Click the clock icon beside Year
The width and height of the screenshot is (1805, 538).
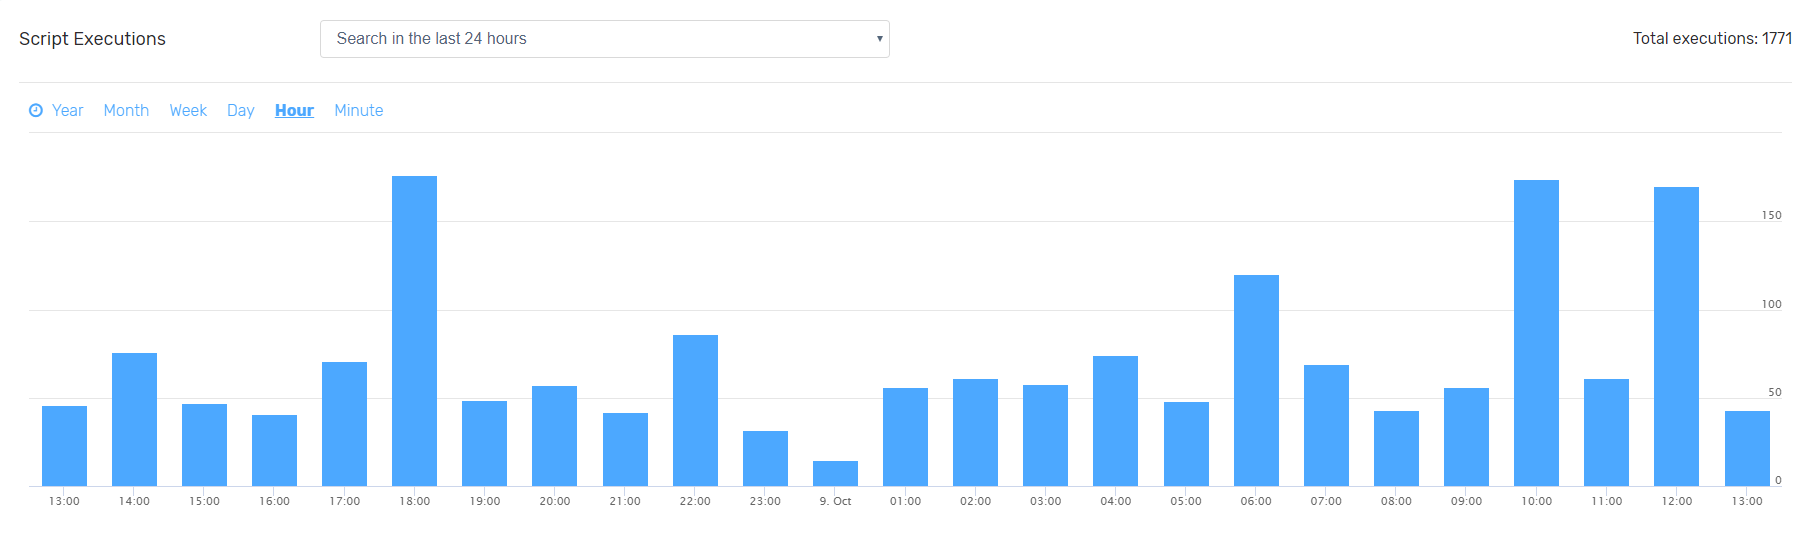click(36, 111)
